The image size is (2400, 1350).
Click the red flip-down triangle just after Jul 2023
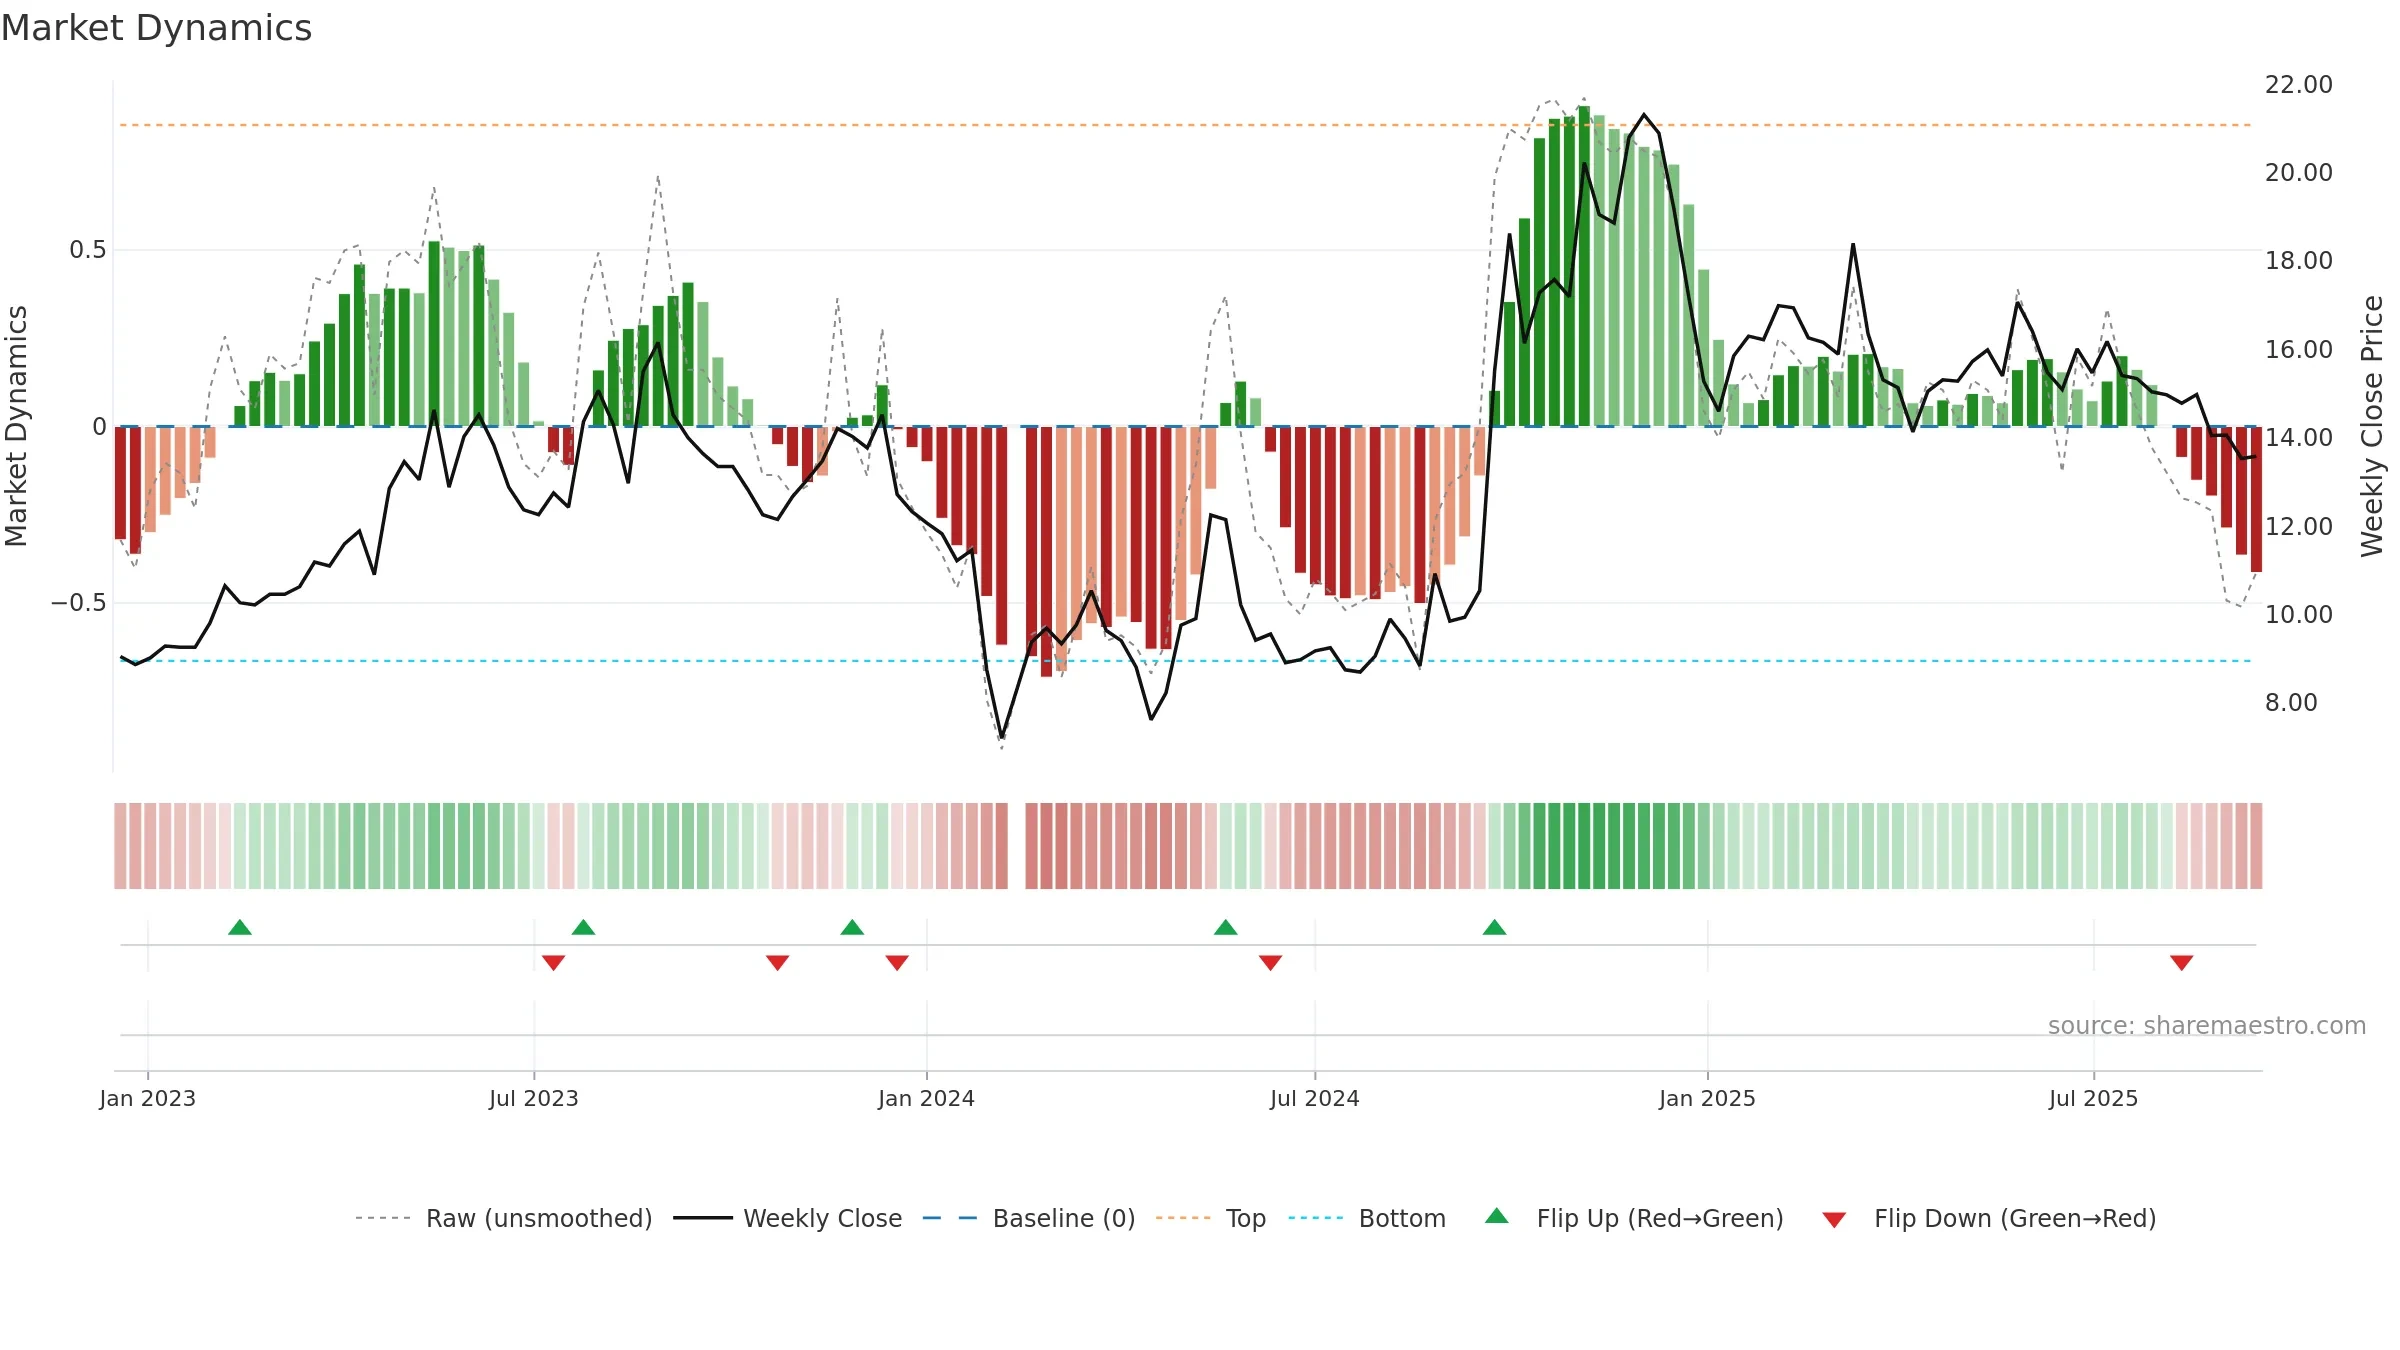[554, 962]
